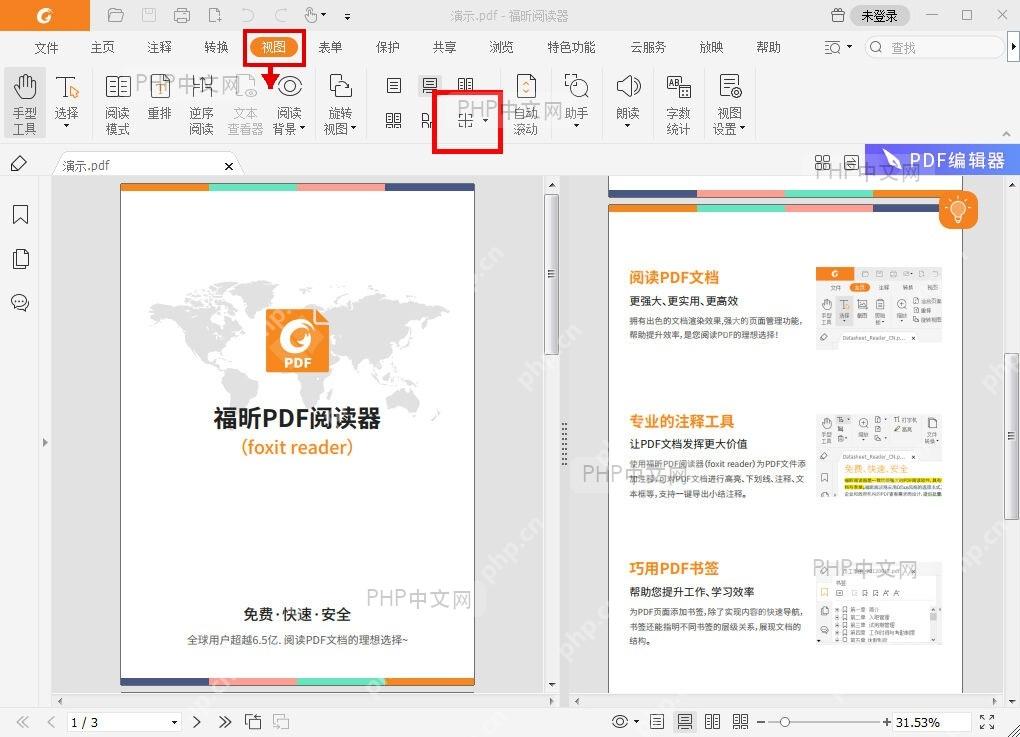Click the zoom in plus button
This screenshot has height=737, width=1020.
click(887, 722)
